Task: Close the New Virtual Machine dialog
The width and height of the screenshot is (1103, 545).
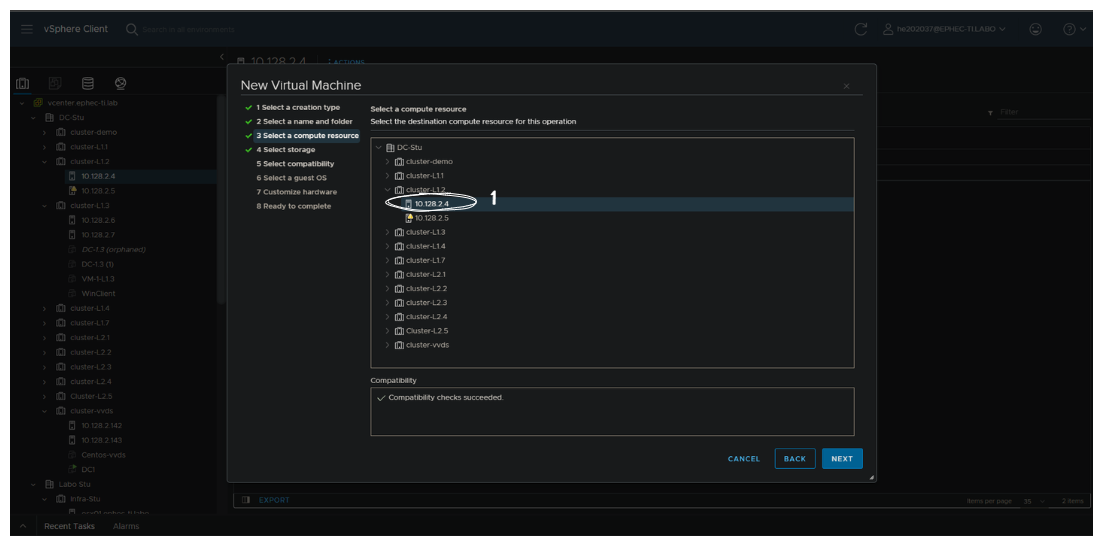Action: pyautogui.click(x=846, y=86)
